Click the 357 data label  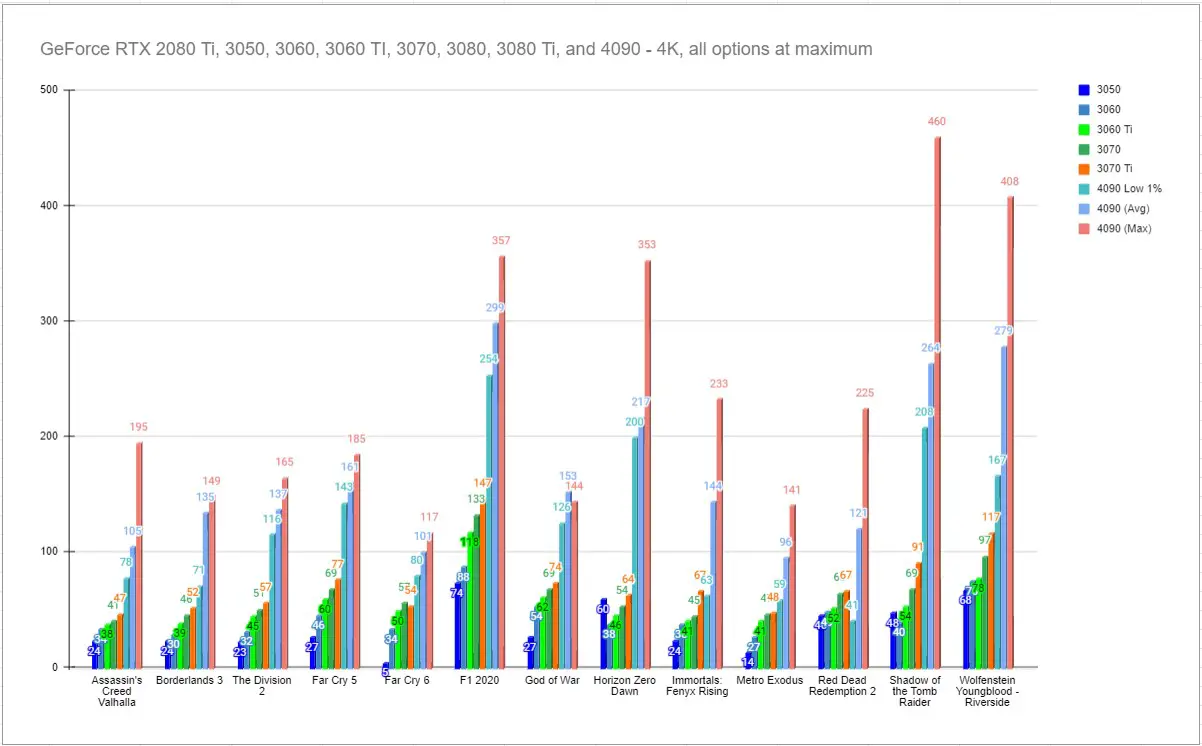coord(502,241)
